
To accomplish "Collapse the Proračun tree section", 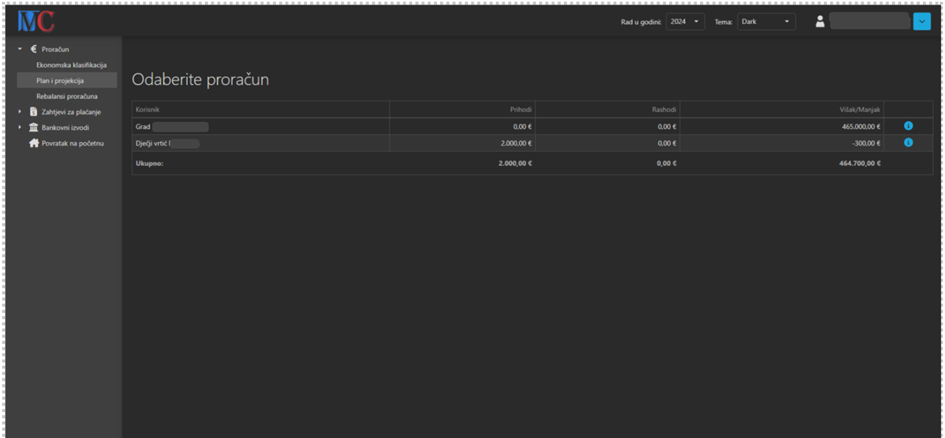I will (x=20, y=49).
